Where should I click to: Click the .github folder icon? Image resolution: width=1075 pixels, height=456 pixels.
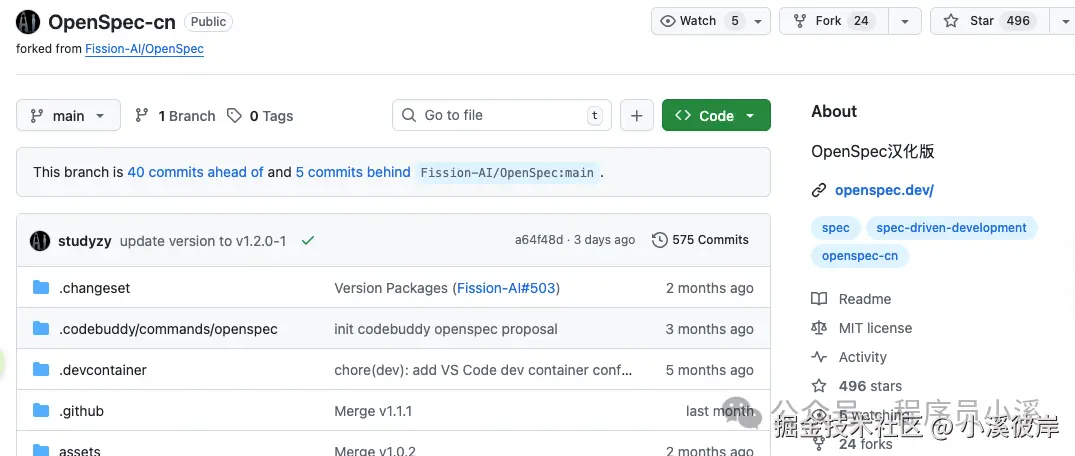41,411
